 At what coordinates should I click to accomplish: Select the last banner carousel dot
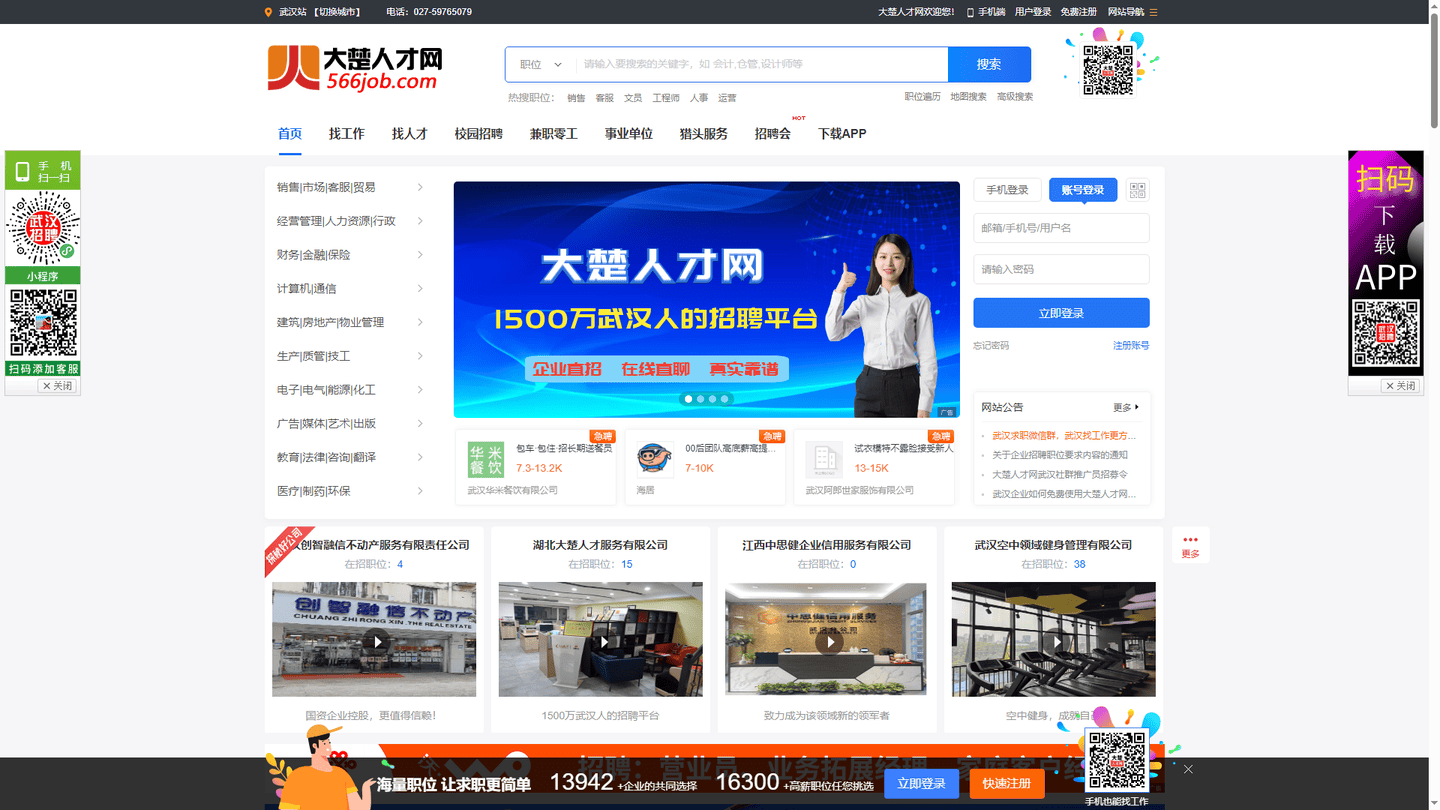pos(725,399)
